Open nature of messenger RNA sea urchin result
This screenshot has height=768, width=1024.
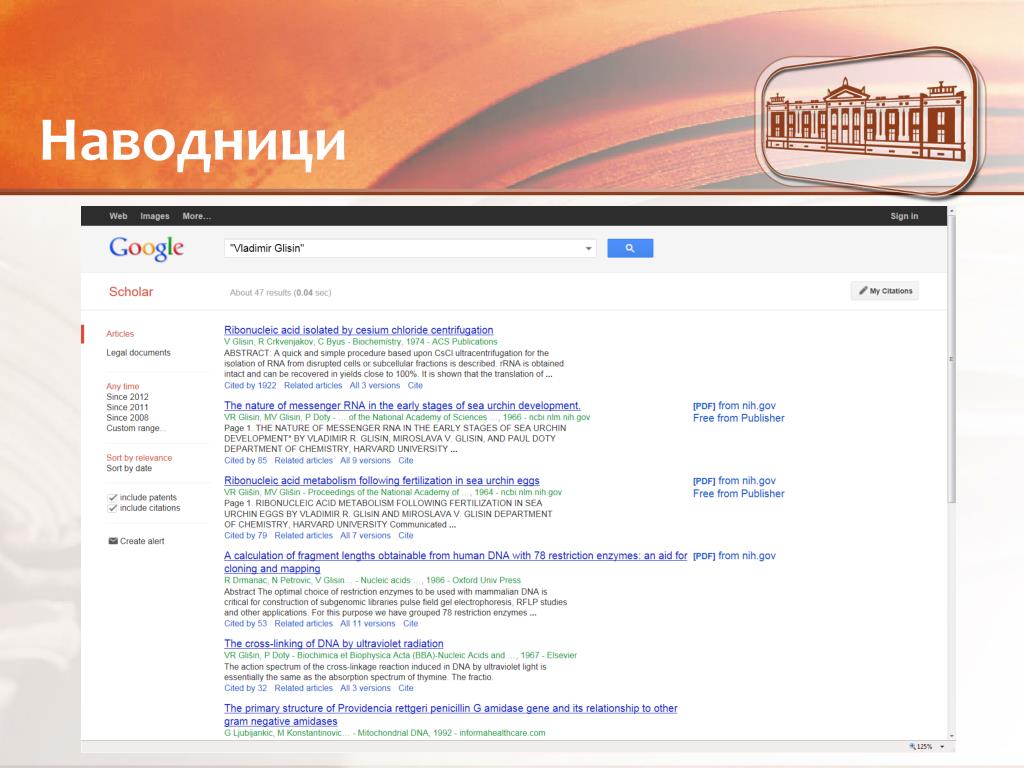click(402, 406)
